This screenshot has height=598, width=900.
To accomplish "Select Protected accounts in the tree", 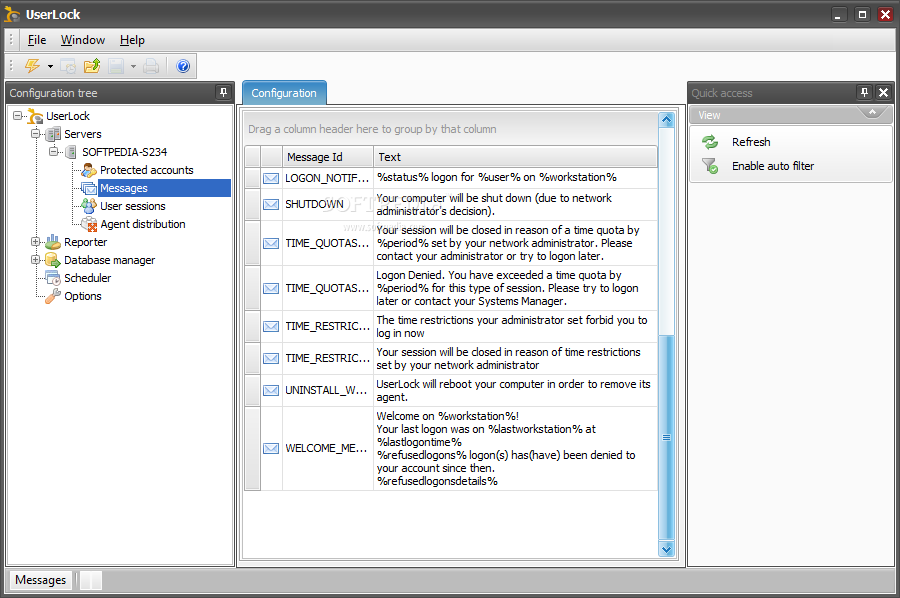I will tap(146, 170).
